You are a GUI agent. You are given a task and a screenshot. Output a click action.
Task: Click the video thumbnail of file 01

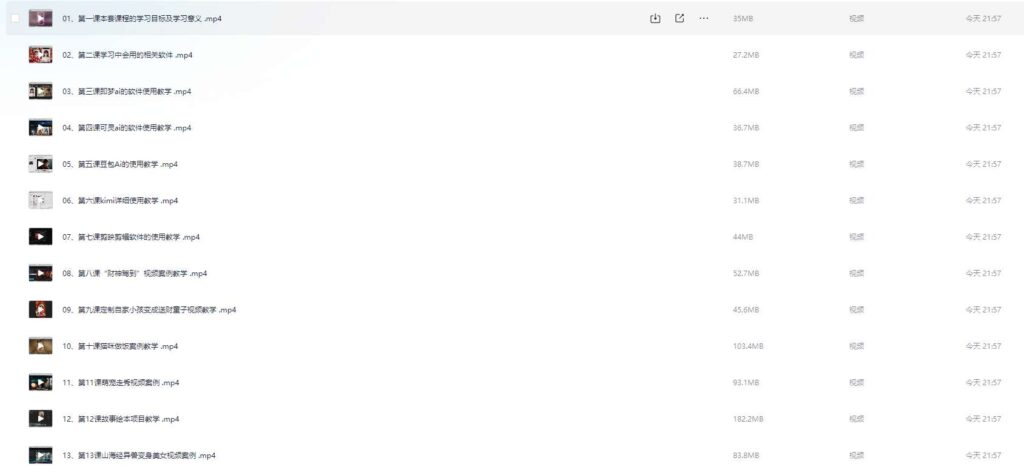pos(40,18)
